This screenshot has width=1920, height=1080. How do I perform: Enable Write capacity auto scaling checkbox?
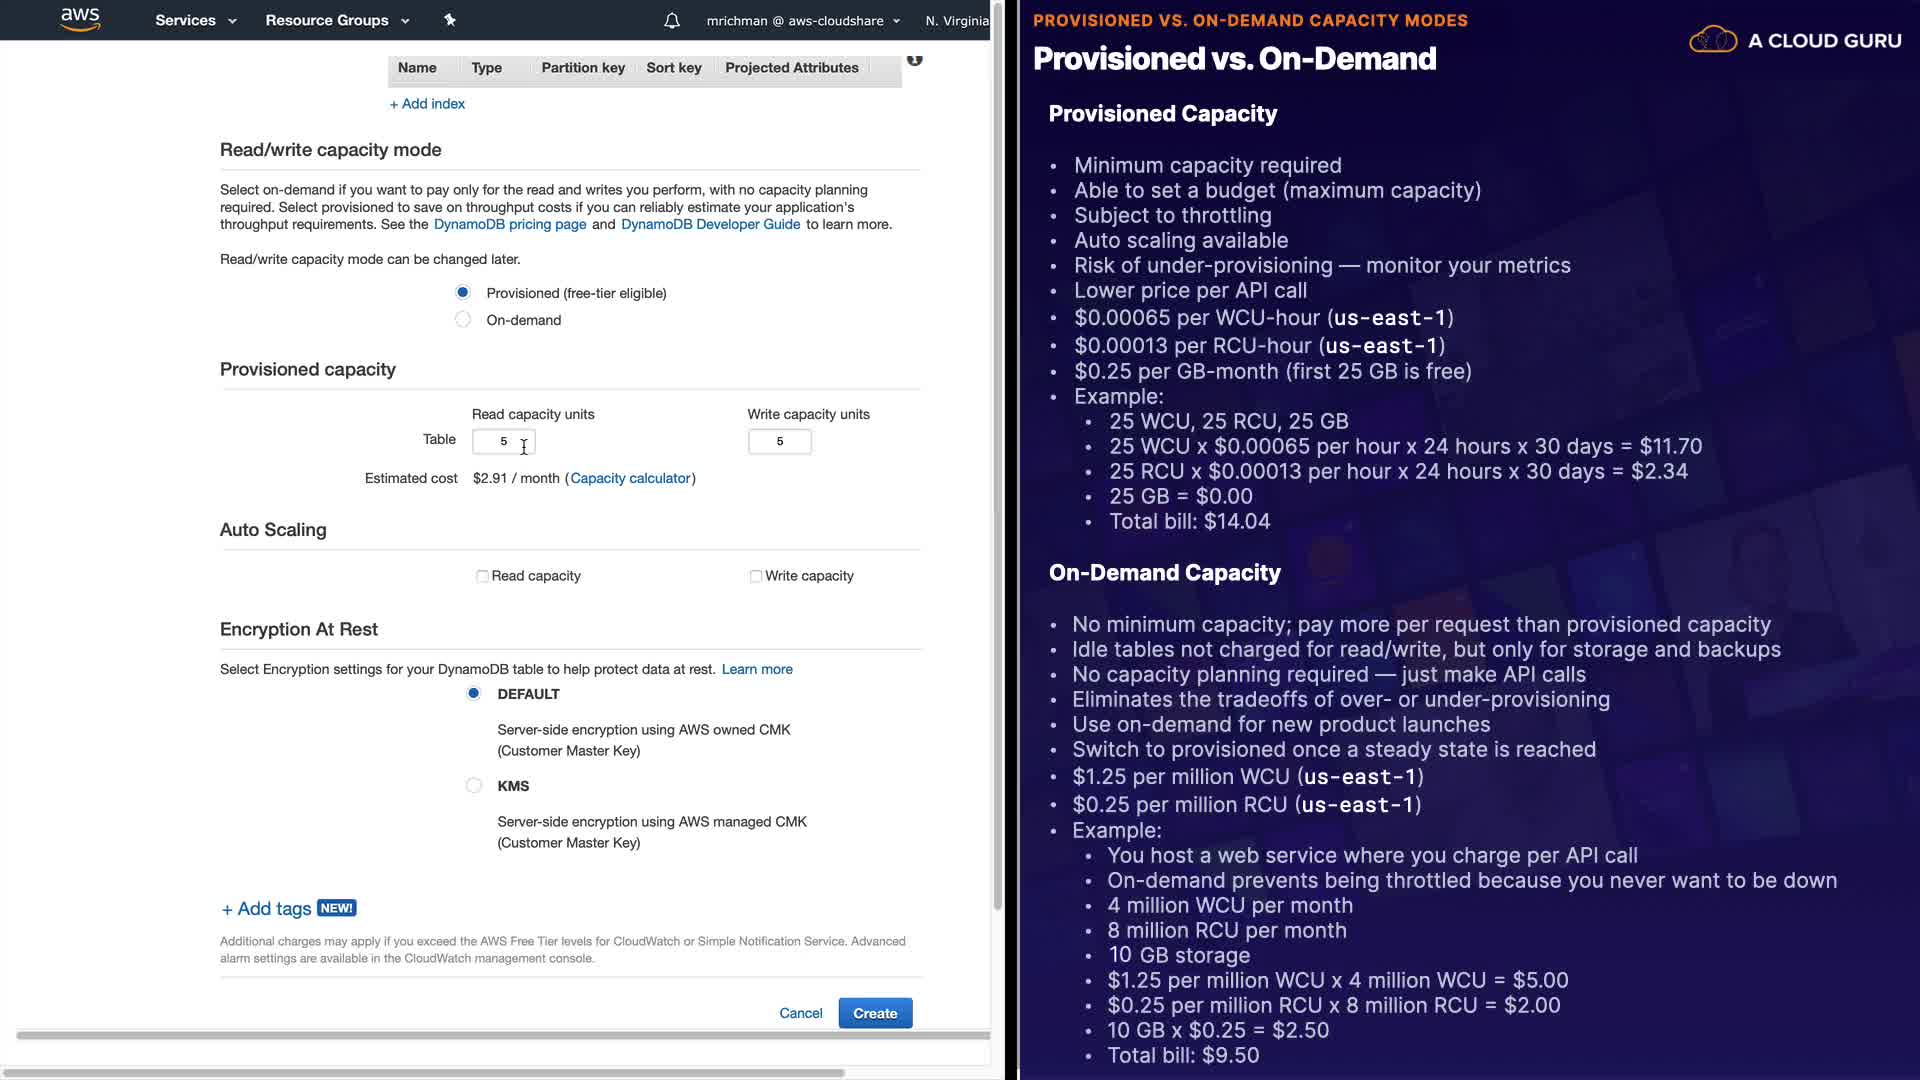coord(756,576)
